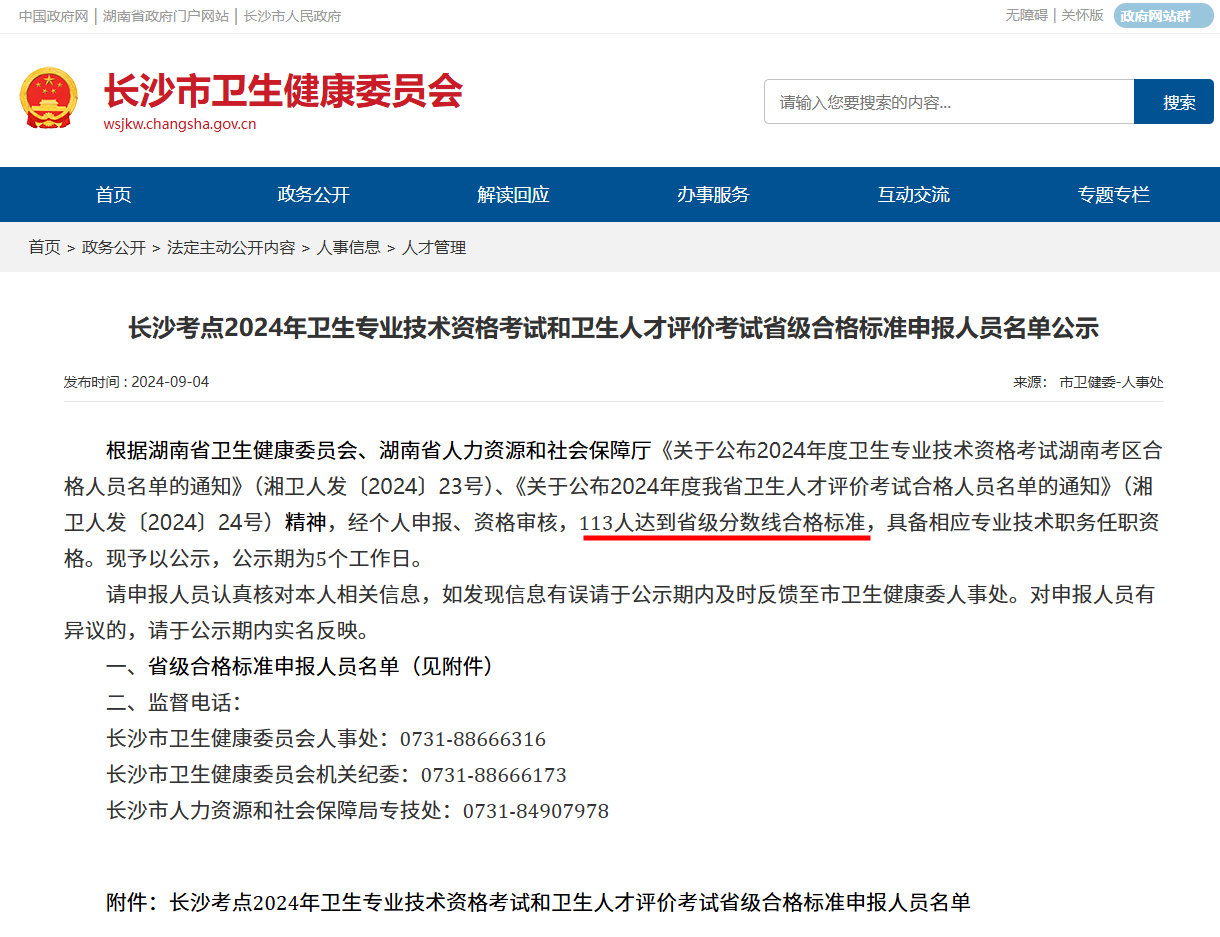
Task: Click the national emblem logo icon
Action: pyautogui.click(x=47, y=98)
